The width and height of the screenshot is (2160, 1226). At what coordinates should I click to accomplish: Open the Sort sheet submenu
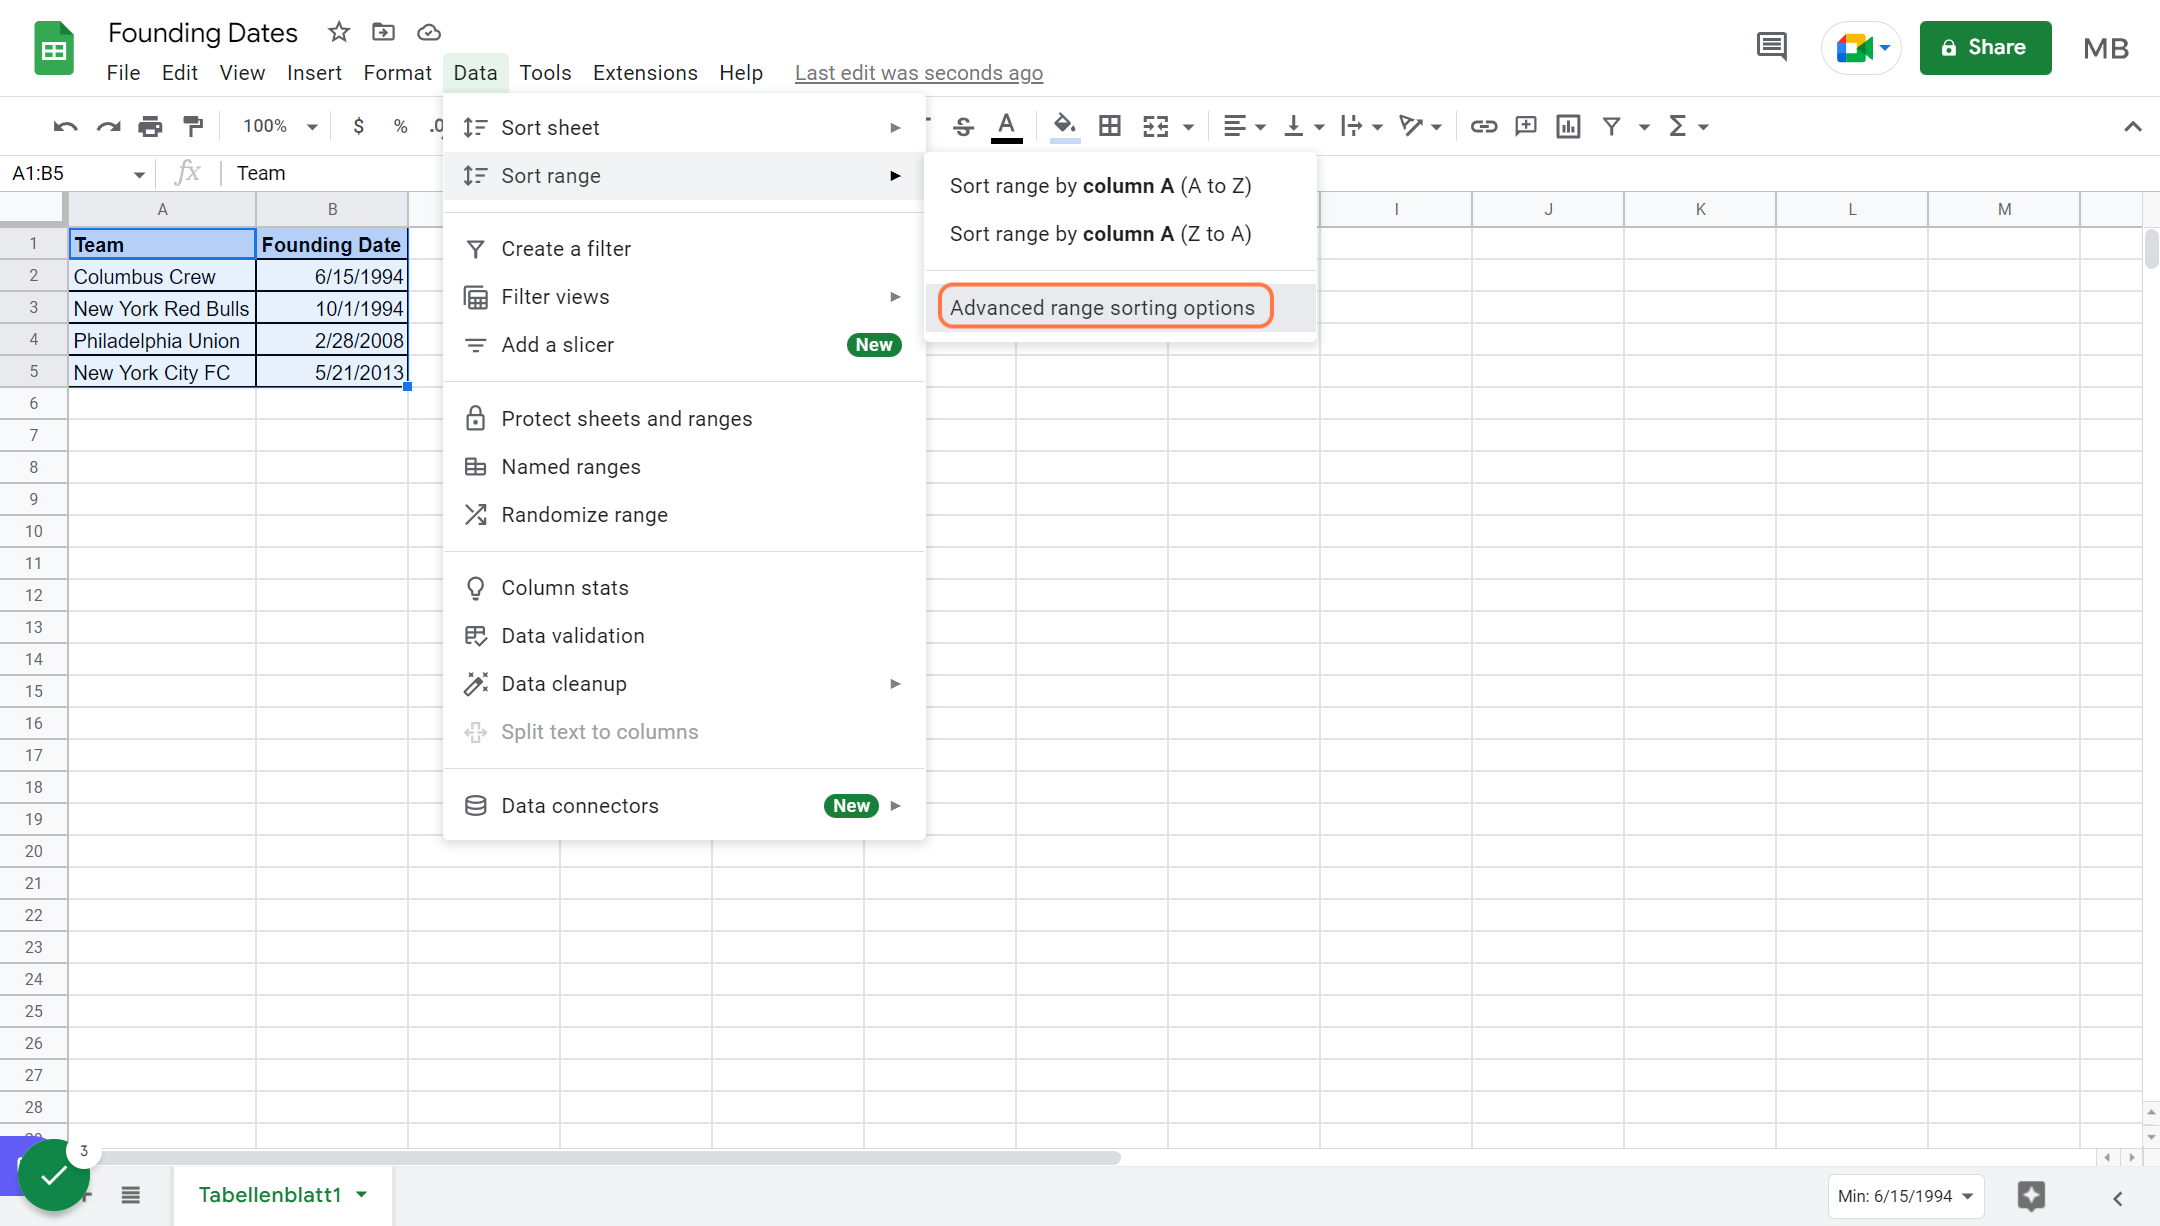pos(684,128)
